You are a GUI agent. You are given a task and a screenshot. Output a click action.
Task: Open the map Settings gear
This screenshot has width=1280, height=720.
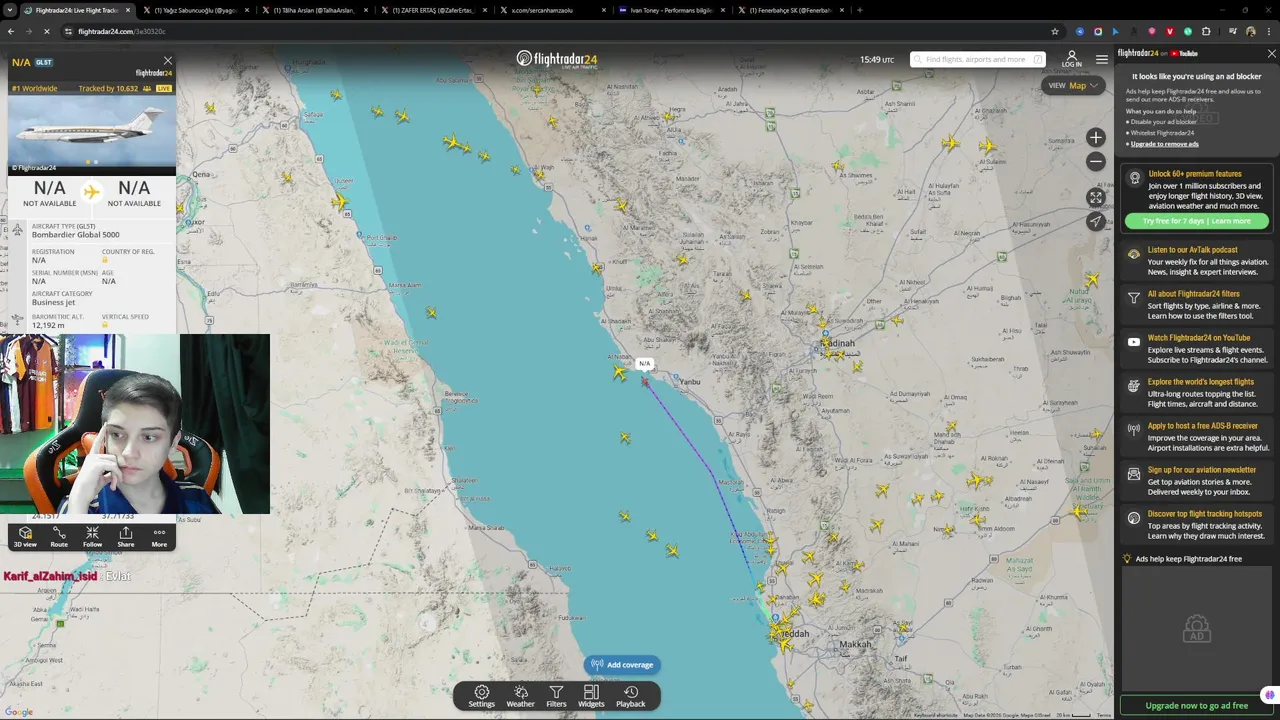(x=481, y=696)
